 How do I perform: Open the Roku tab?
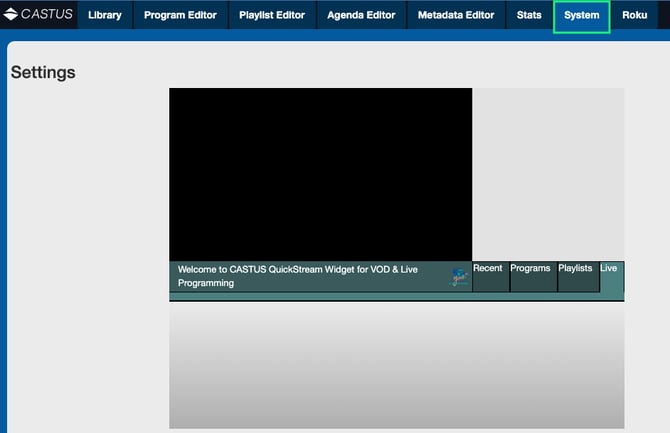coord(635,15)
